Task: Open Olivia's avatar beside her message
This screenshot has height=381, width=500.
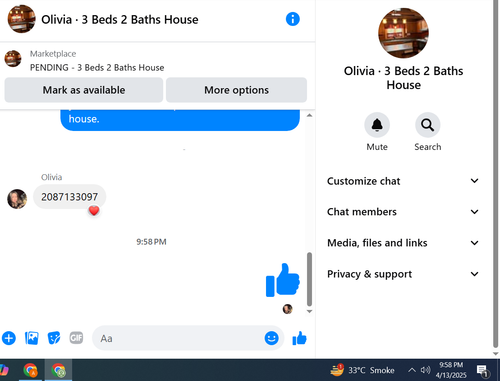Action: coord(17,199)
